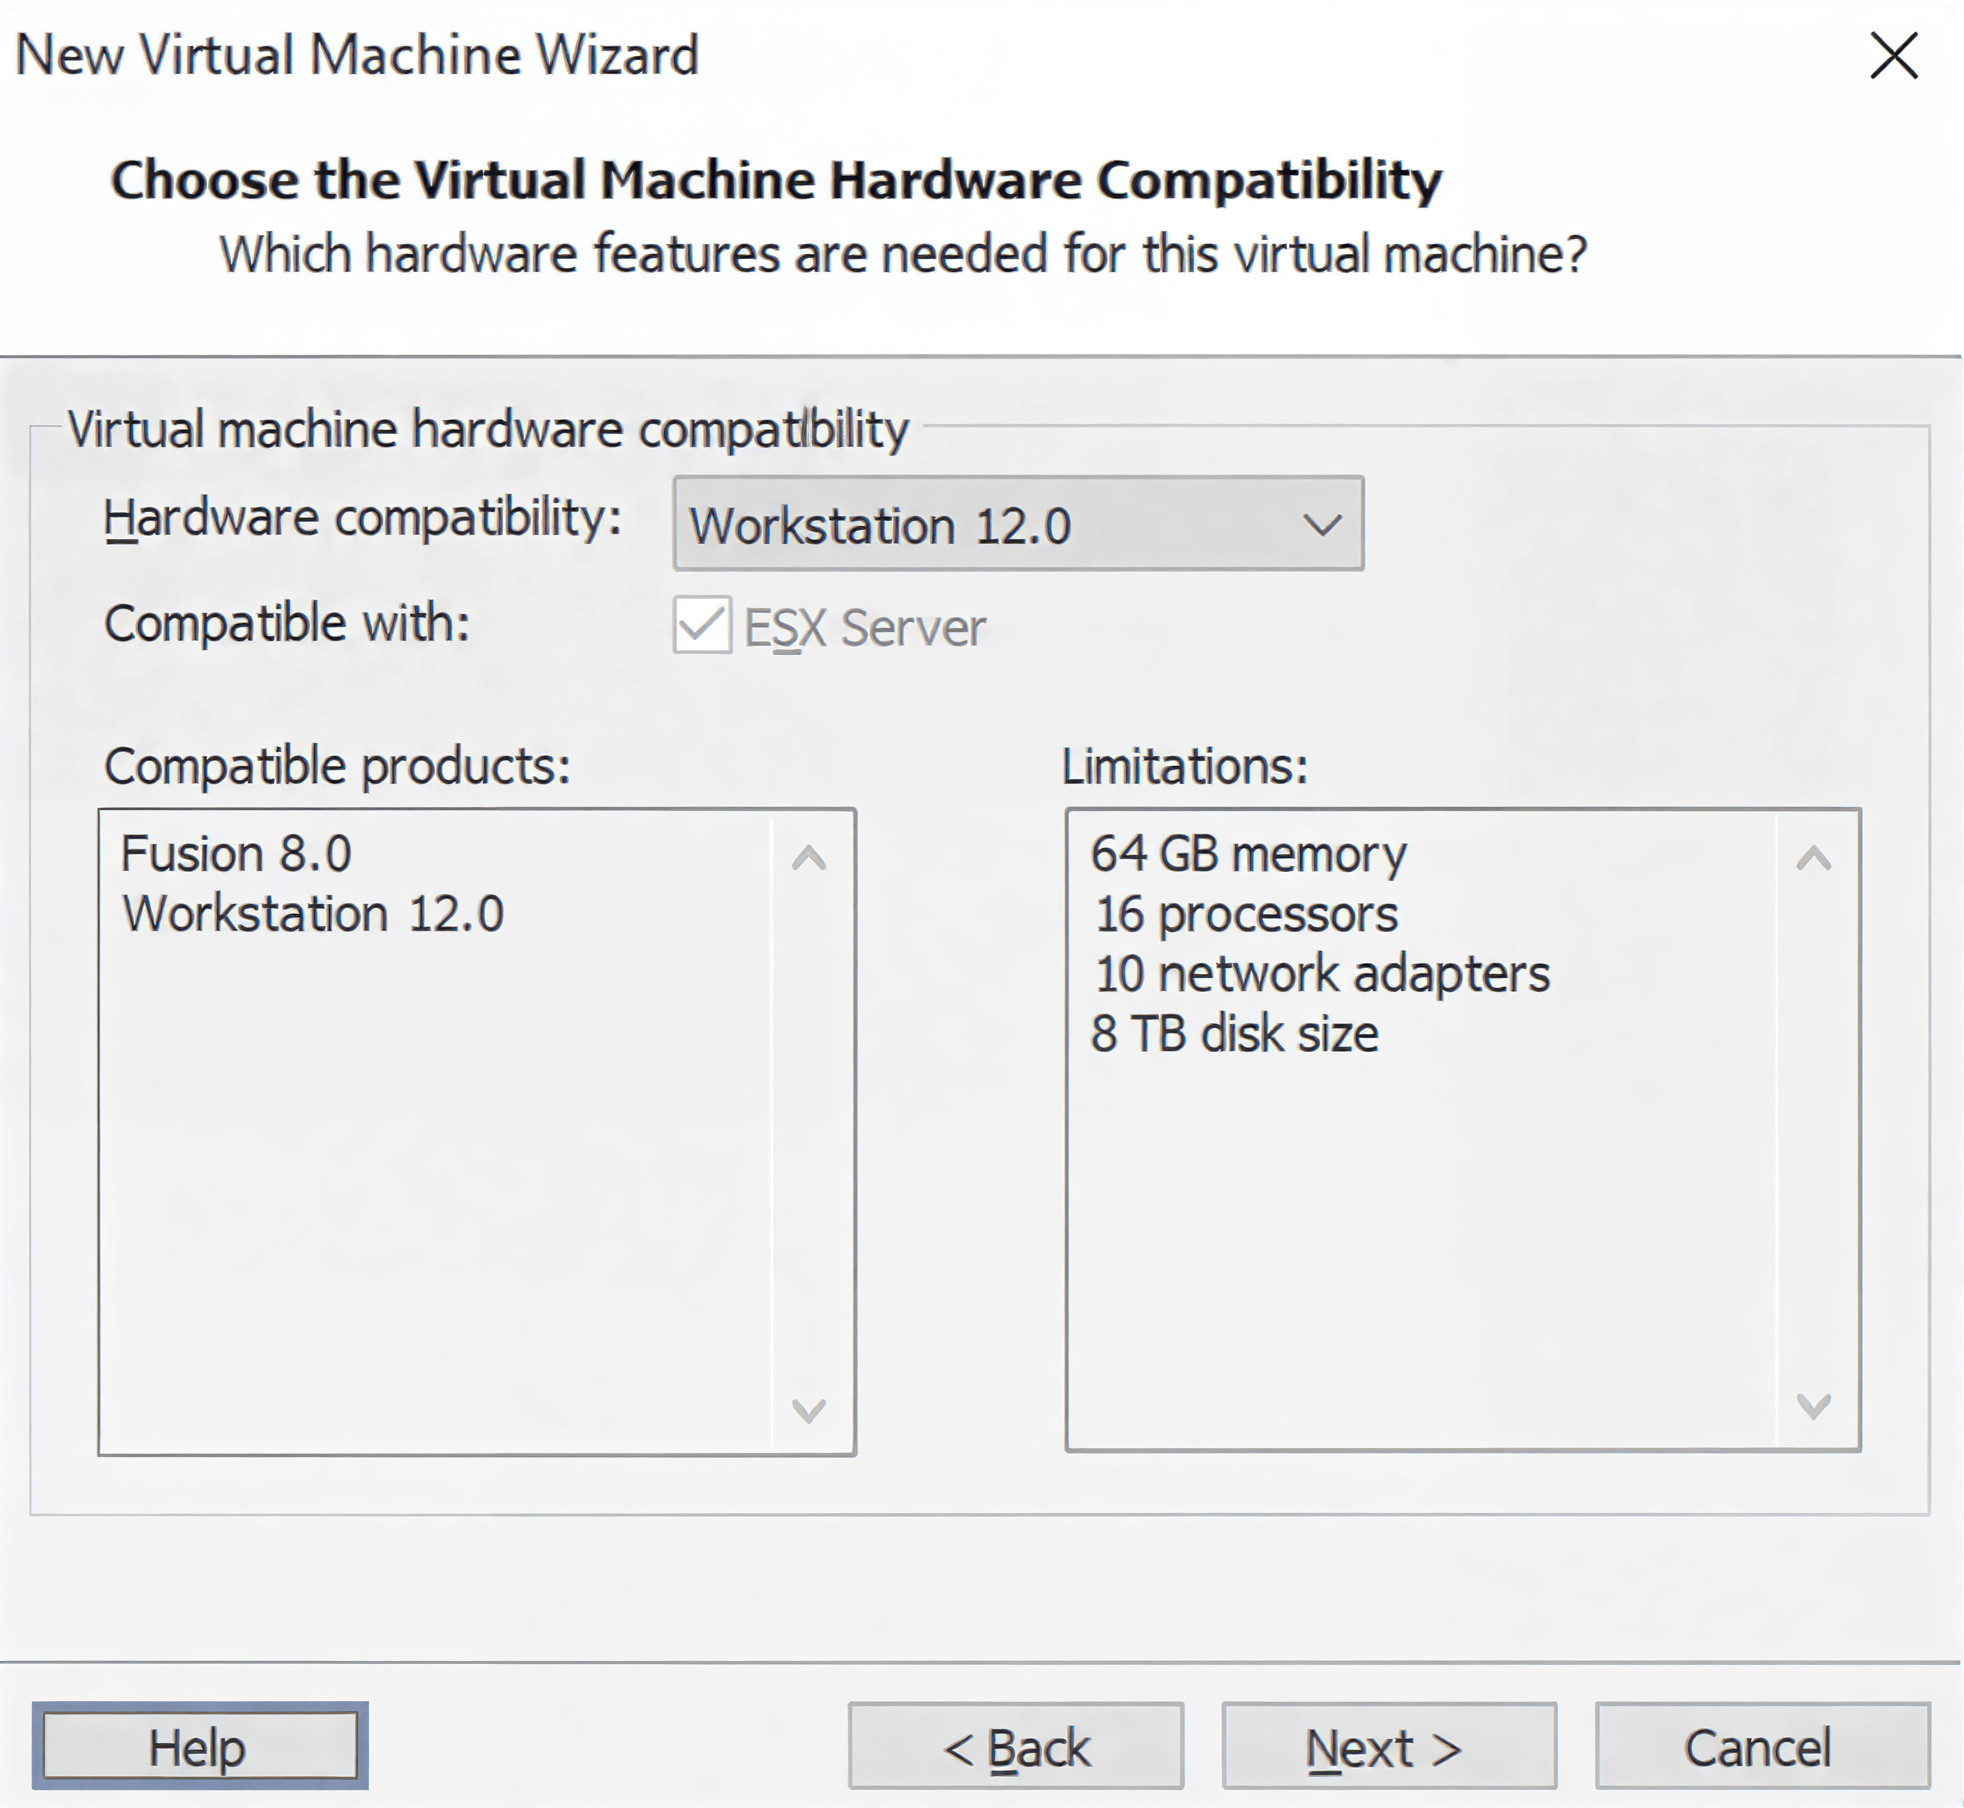Select the 16 processors limitation entry

(1246, 914)
